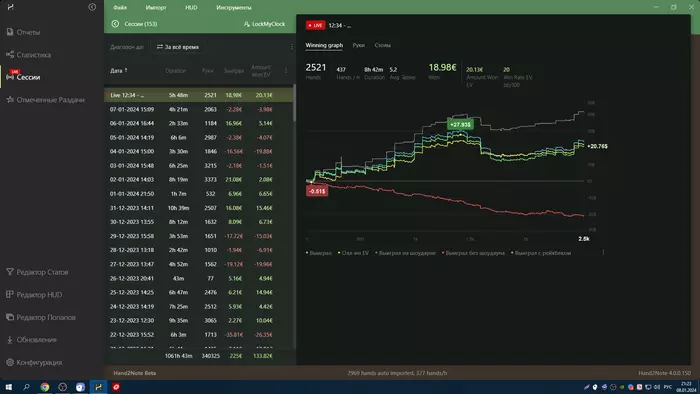The height and width of the screenshot is (394, 700).
Task: Click the -0.61$ graph low marker
Action: pos(317,191)
